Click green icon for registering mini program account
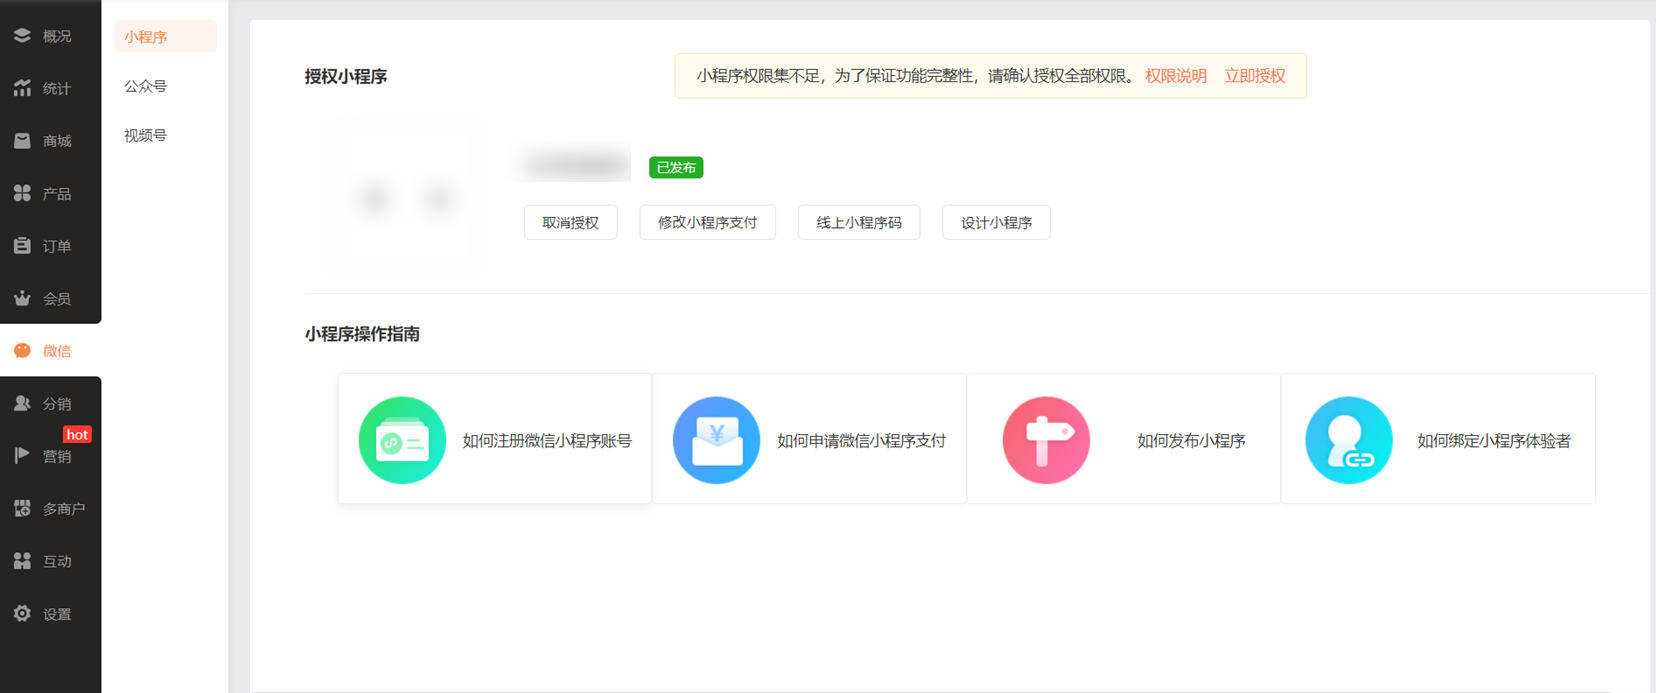The height and width of the screenshot is (693, 1656). [402, 440]
